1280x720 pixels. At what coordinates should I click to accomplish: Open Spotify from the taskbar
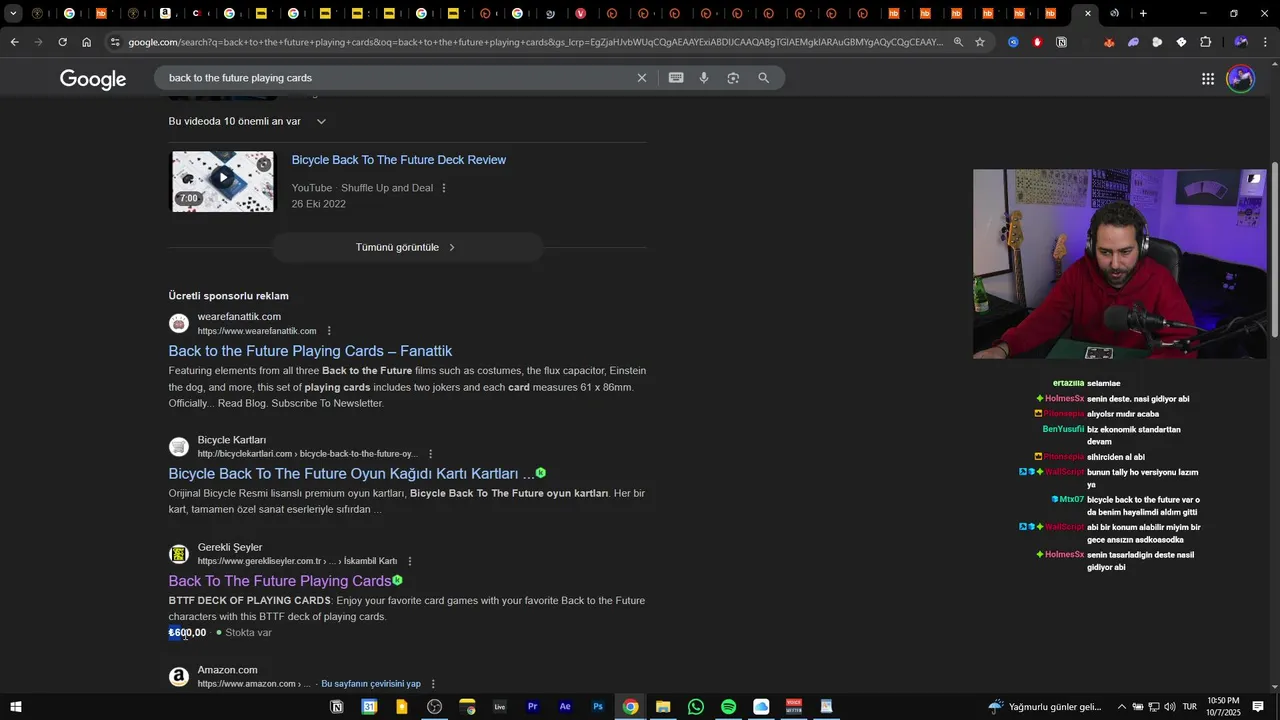pyautogui.click(x=728, y=707)
